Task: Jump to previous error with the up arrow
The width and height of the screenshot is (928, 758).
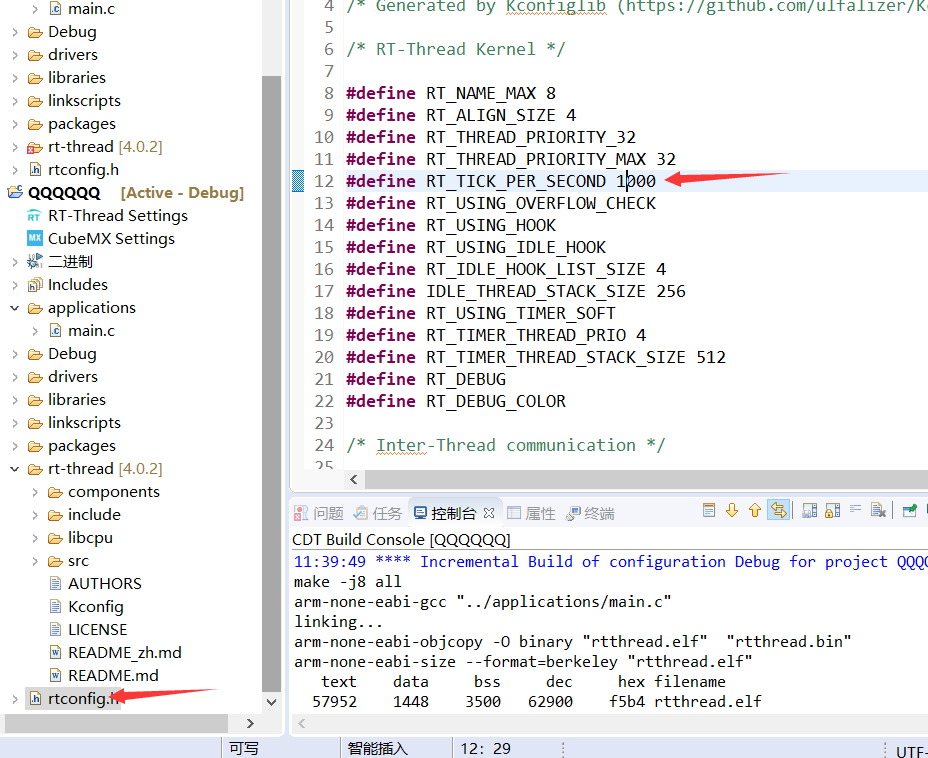Action: click(755, 510)
